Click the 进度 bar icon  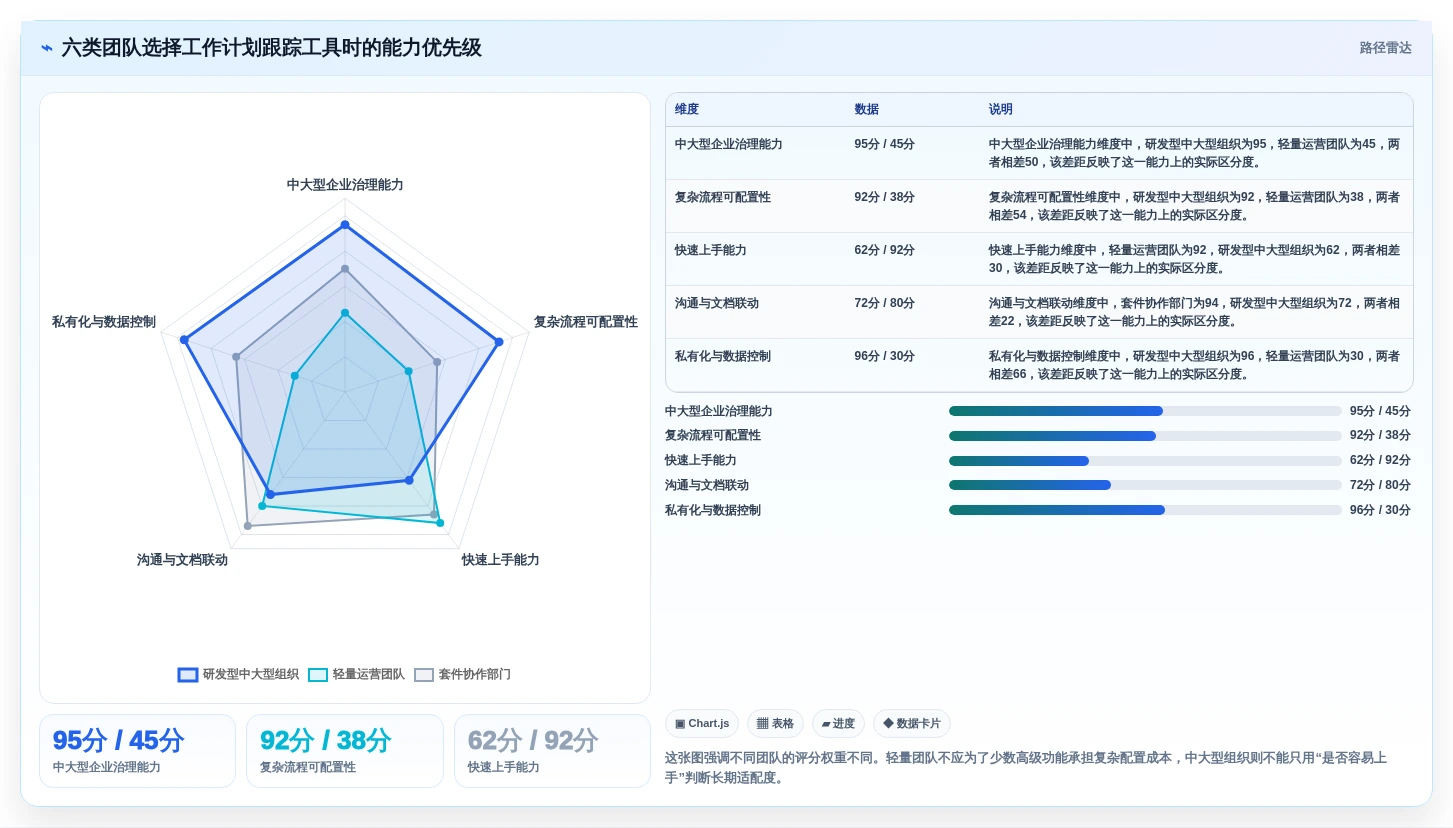point(826,724)
